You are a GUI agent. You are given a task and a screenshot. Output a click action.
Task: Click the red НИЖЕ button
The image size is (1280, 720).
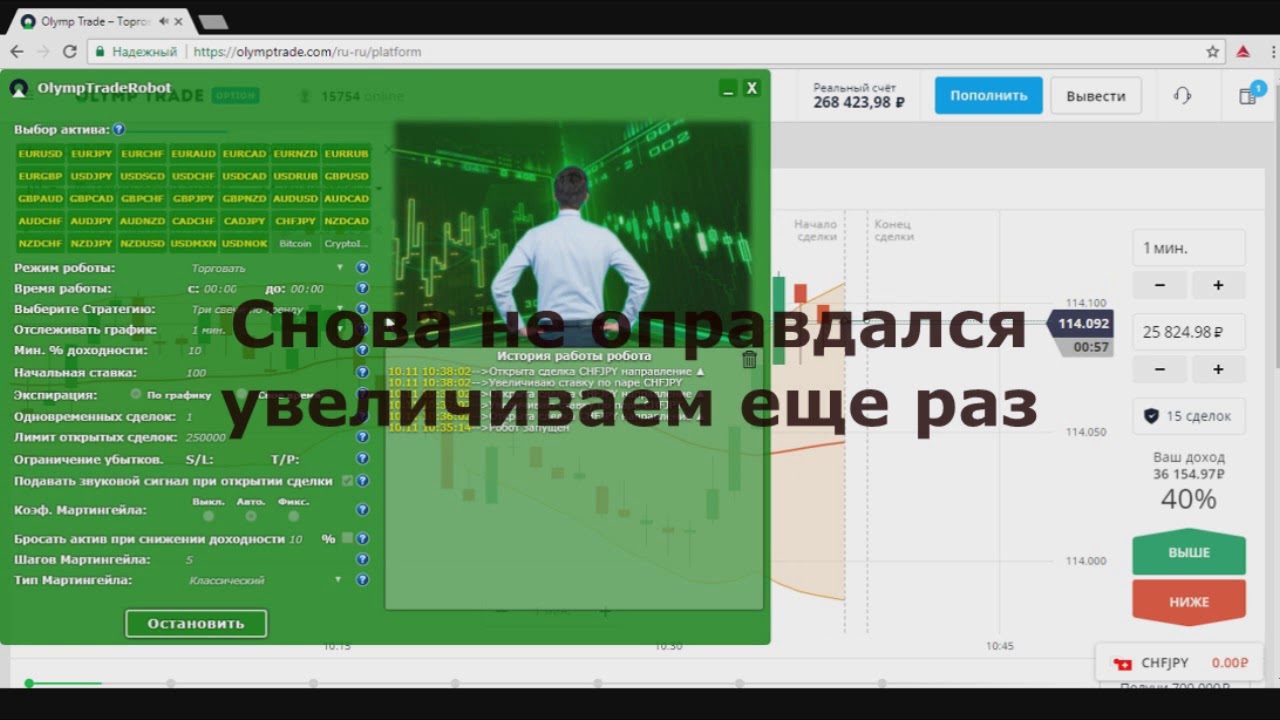coord(1189,602)
